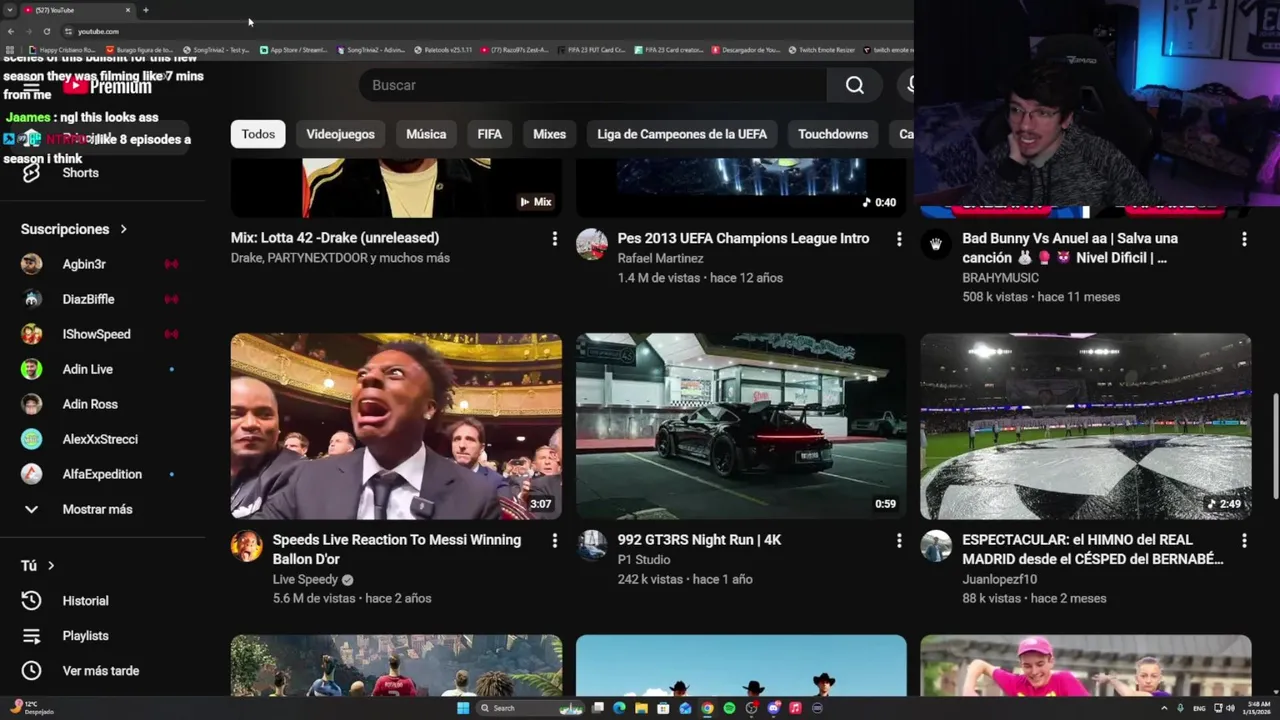This screenshot has height=720, width=1280.
Task: Open Chrome apps grid in bookmarks bar
Action: pos(10,49)
